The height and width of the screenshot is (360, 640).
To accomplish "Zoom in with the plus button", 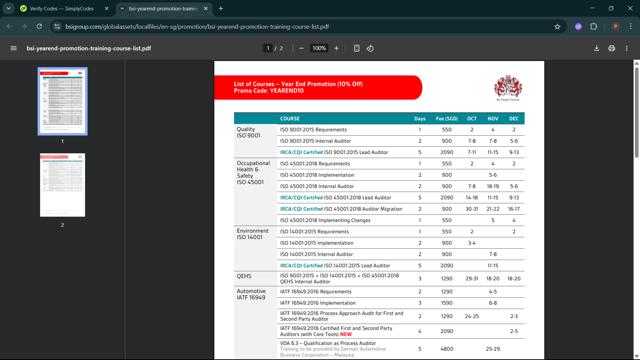I will click(336, 48).
